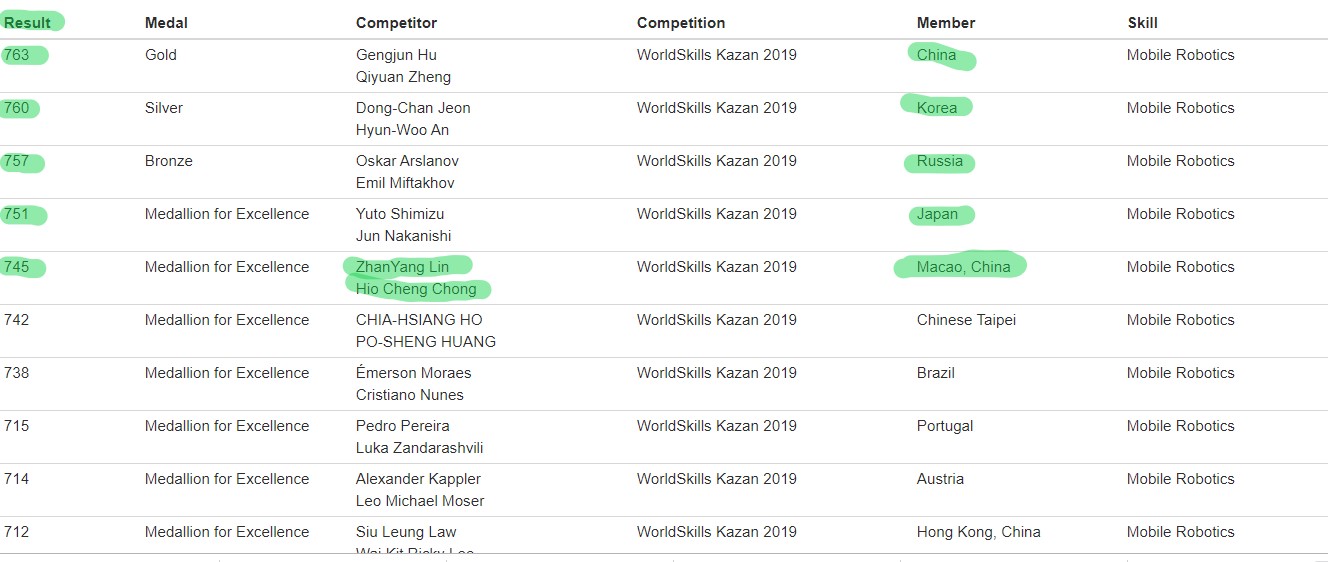1328x562 pixels.
Task: Click the Skill column header
Action: (x=1142, y=23)
